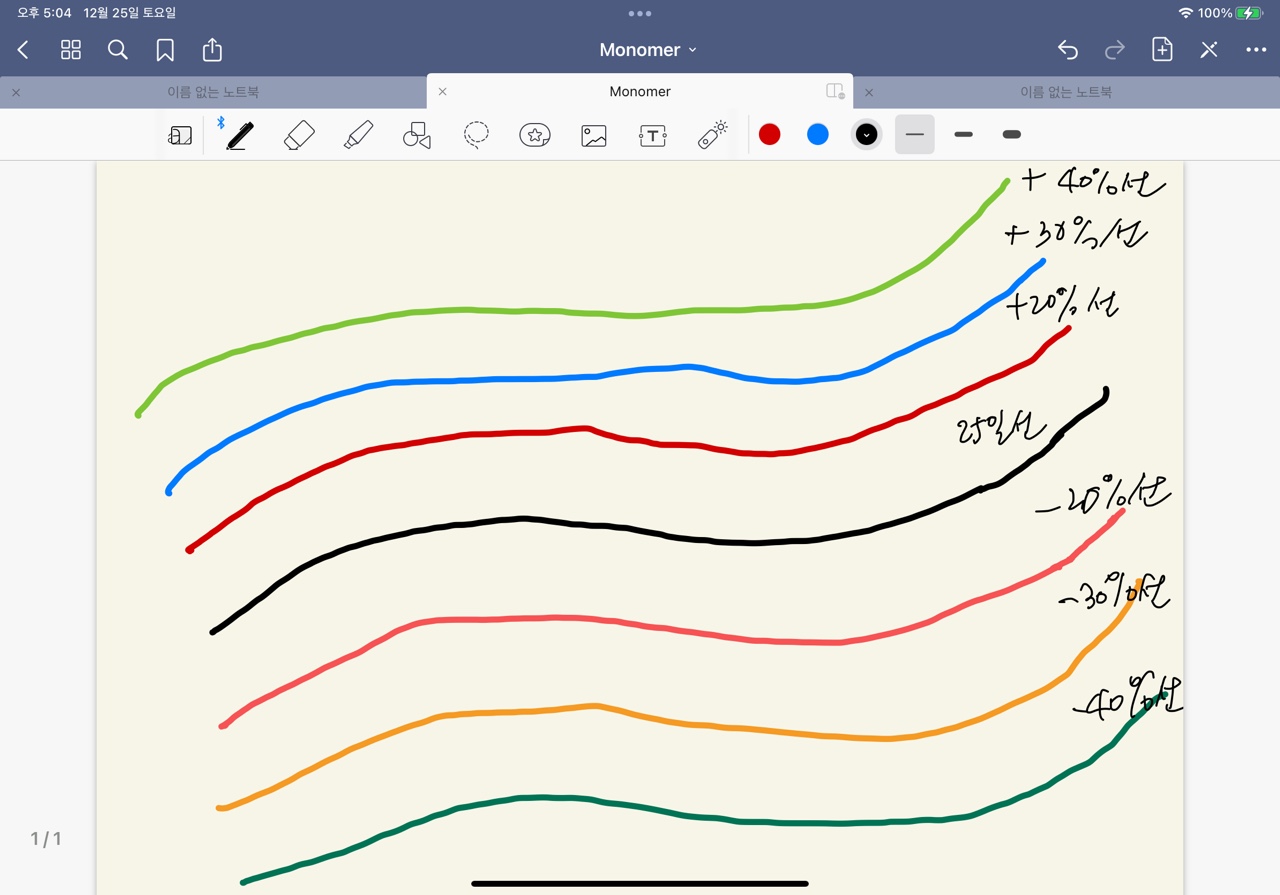Select the Highlighter tool

pyautogui.click(x=358, y=135)
